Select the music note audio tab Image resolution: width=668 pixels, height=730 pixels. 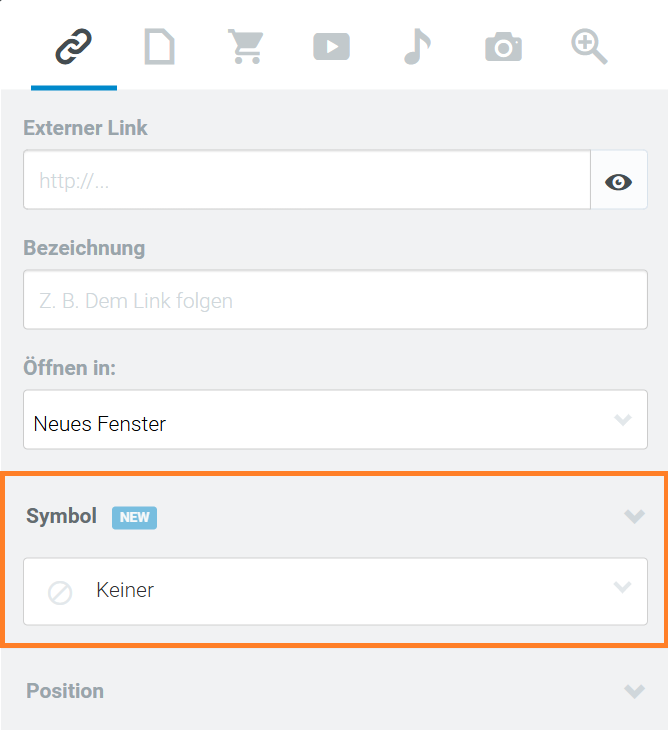coord(418,47)
